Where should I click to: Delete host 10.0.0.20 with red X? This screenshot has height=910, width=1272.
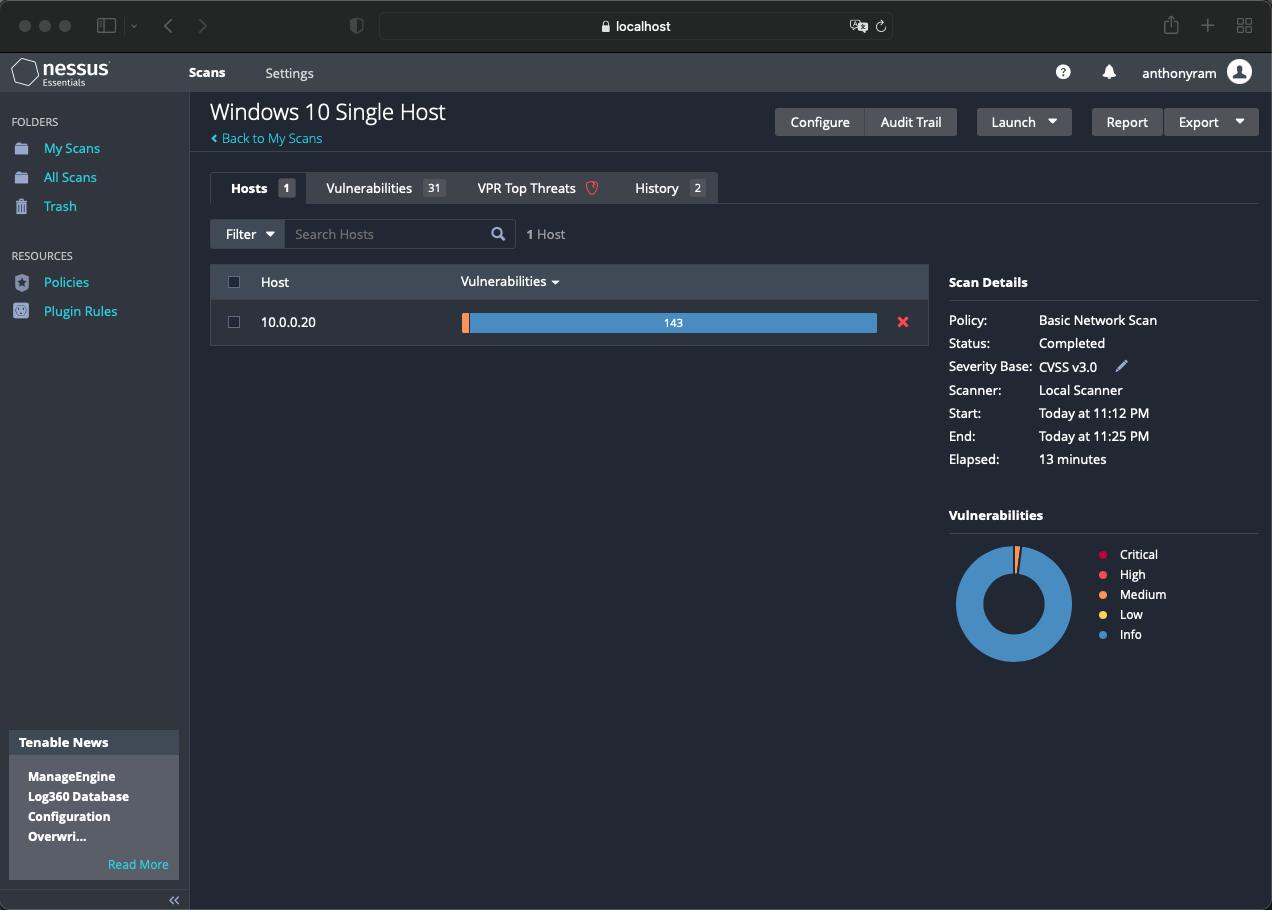point(903,322)
